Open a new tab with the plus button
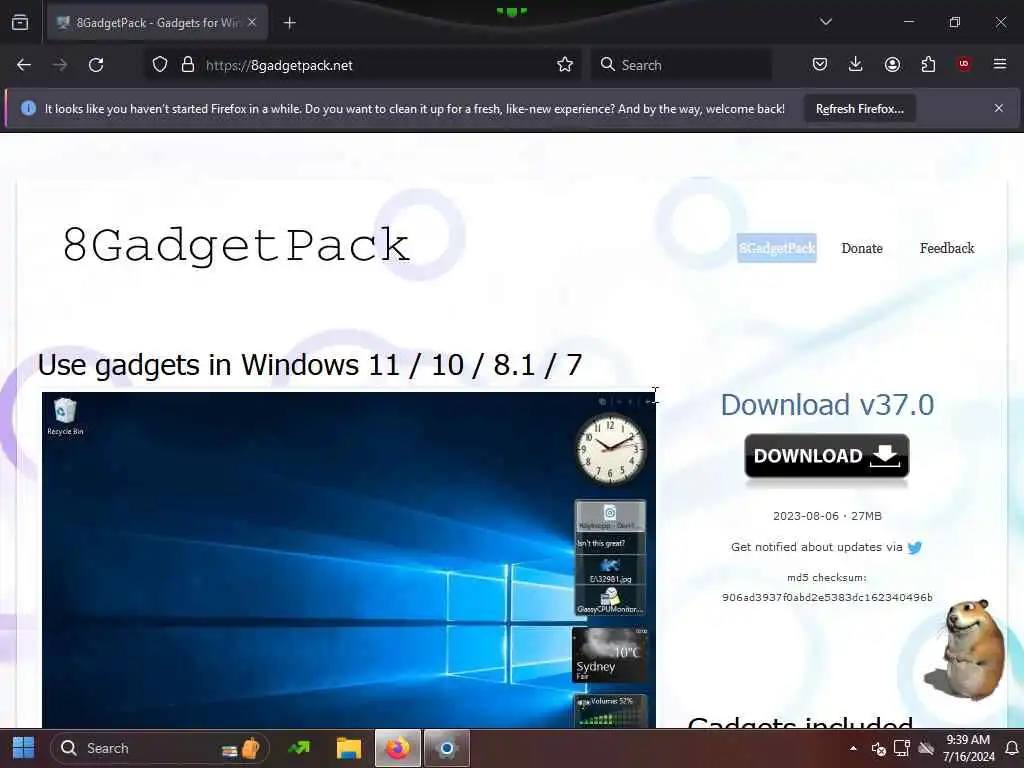 (x=290, y=23)
